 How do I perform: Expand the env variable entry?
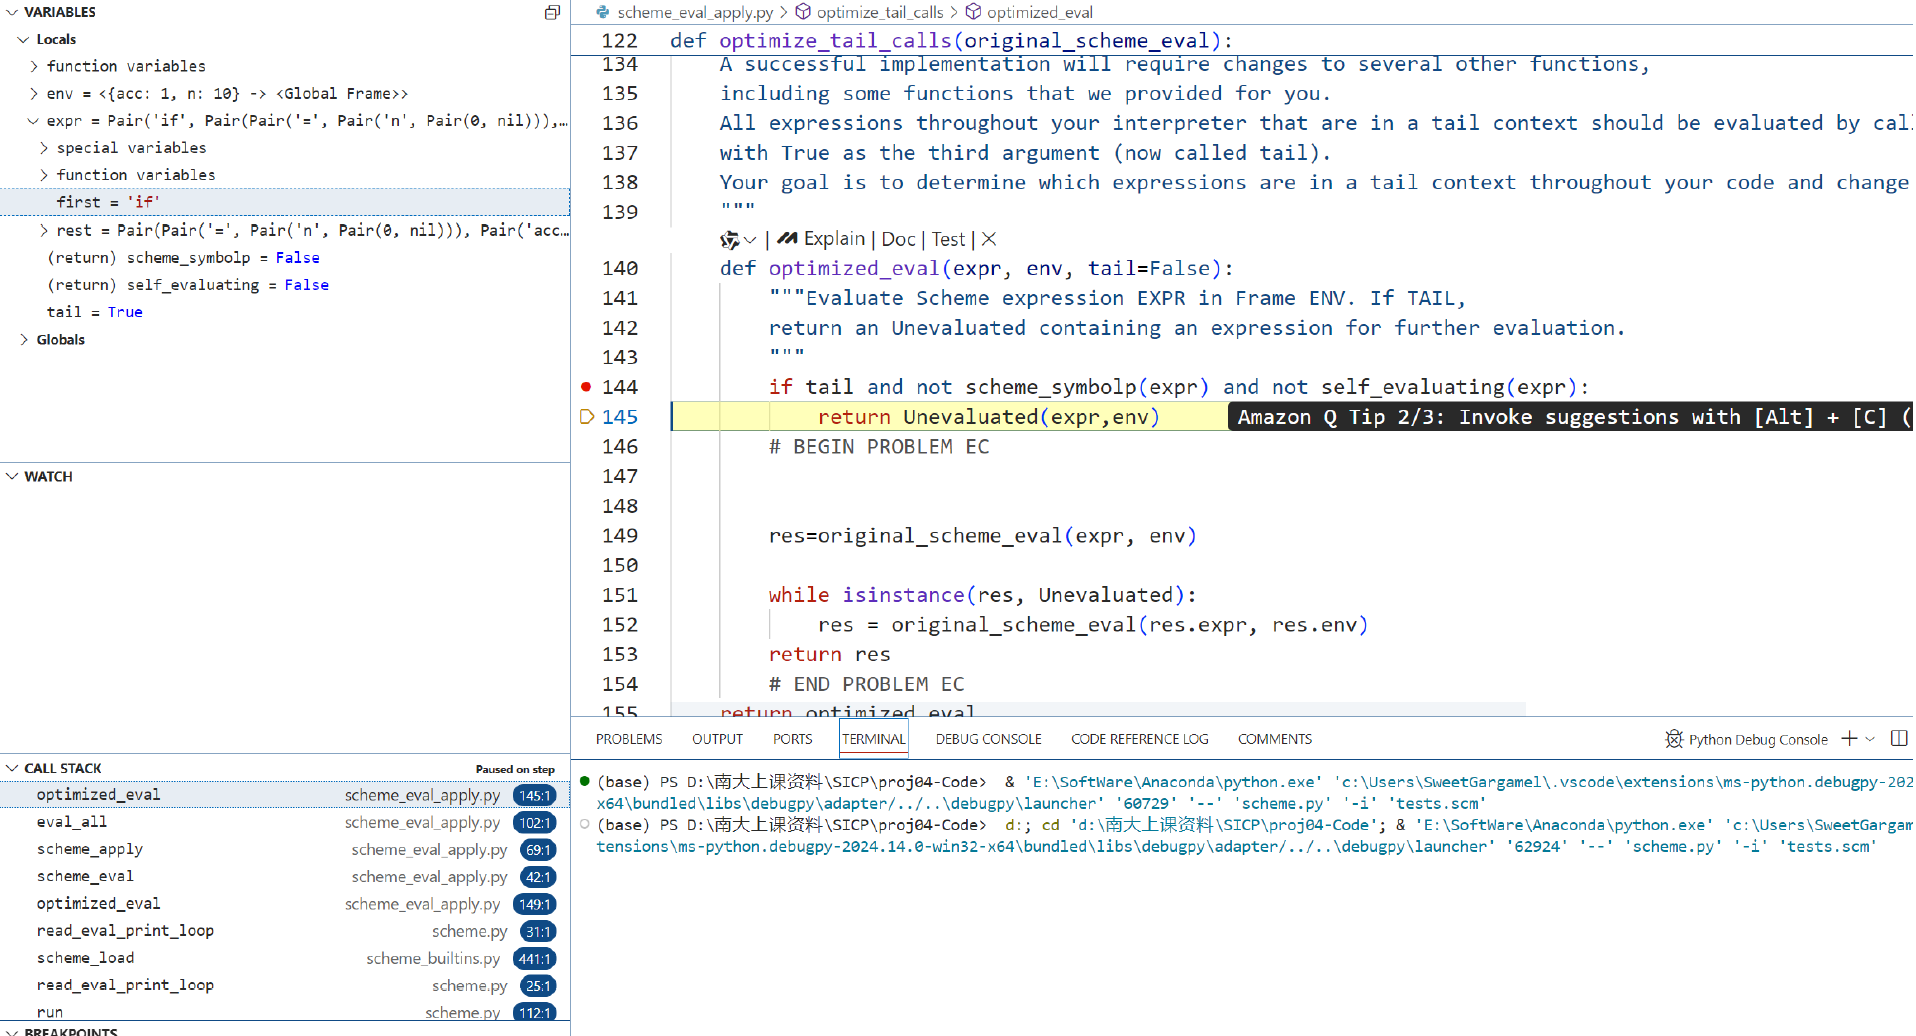pos(34,93)
